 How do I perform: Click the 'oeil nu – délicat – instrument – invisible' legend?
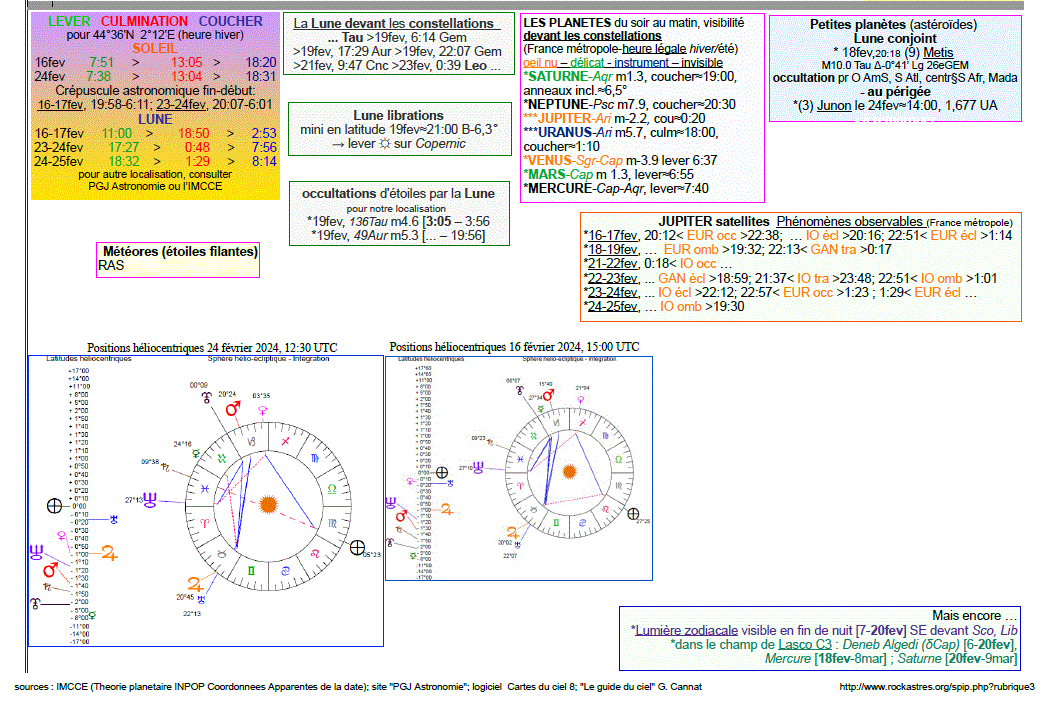coord(622,63)
